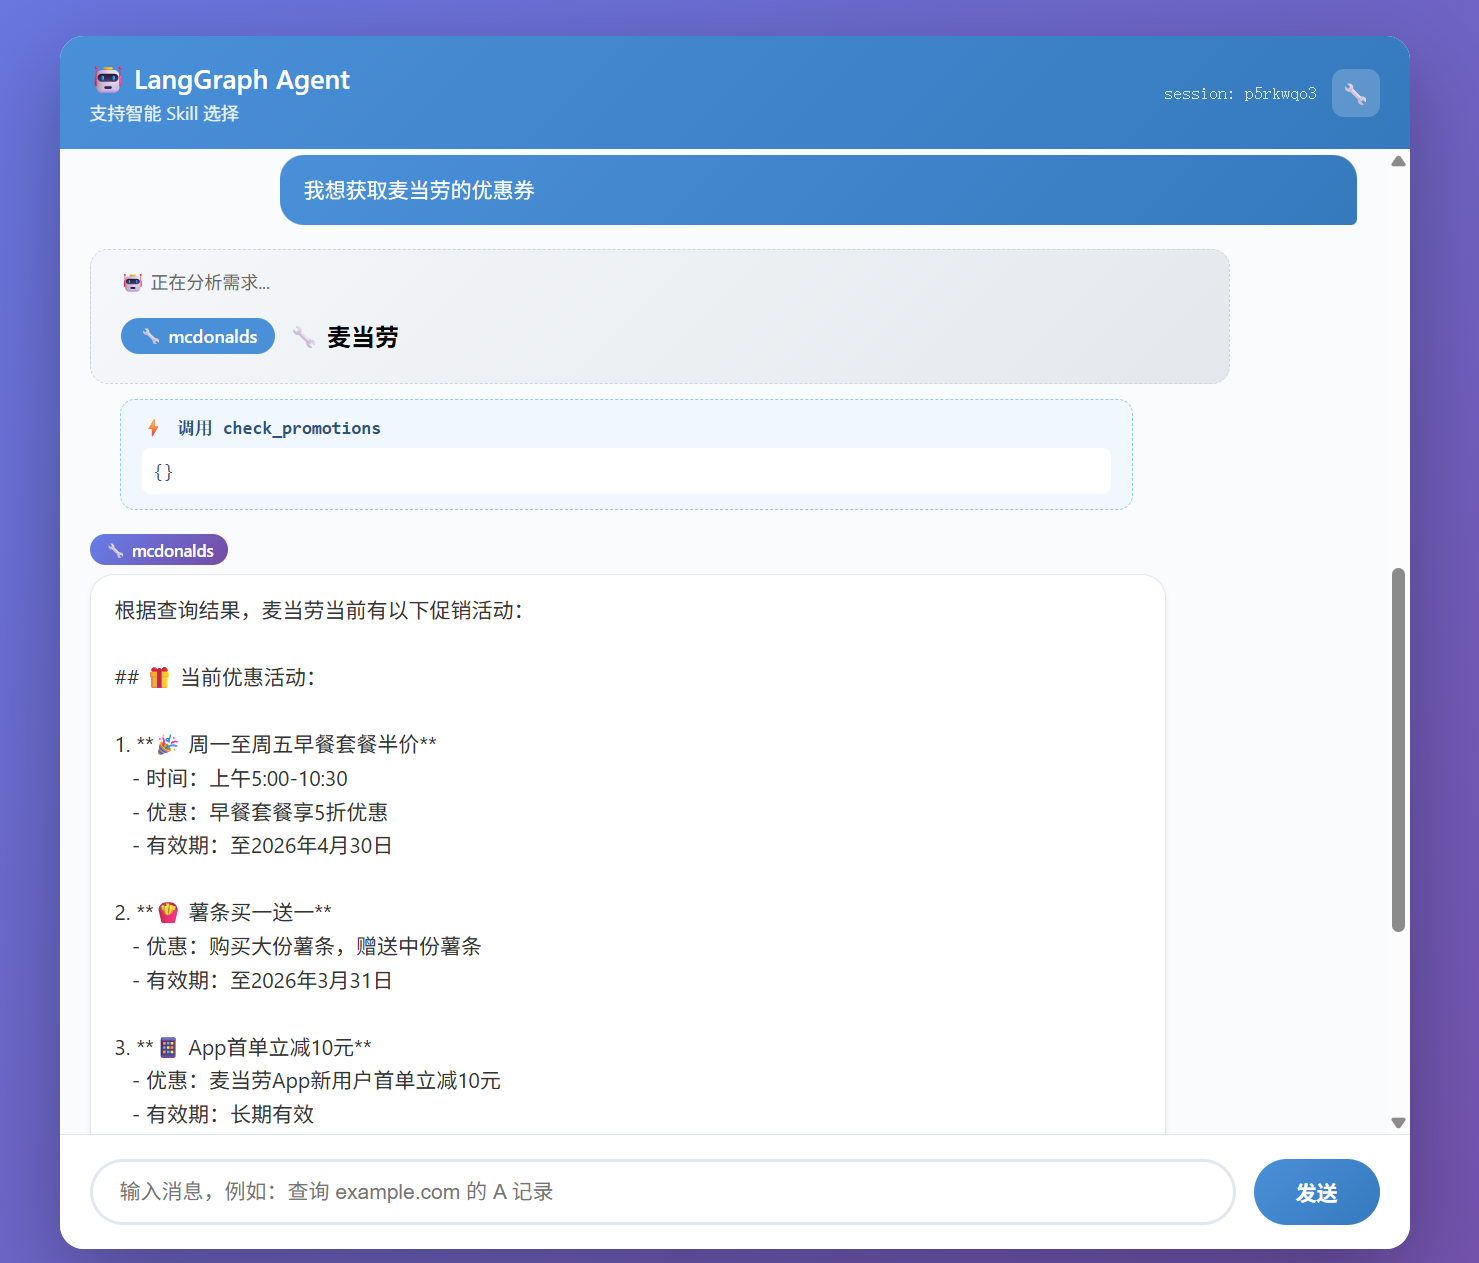Image resolution: width=1479 pixels, height=1263 pixels.
Task: Click the scroll down arrow of chat
Action: click(1398, 1122)
